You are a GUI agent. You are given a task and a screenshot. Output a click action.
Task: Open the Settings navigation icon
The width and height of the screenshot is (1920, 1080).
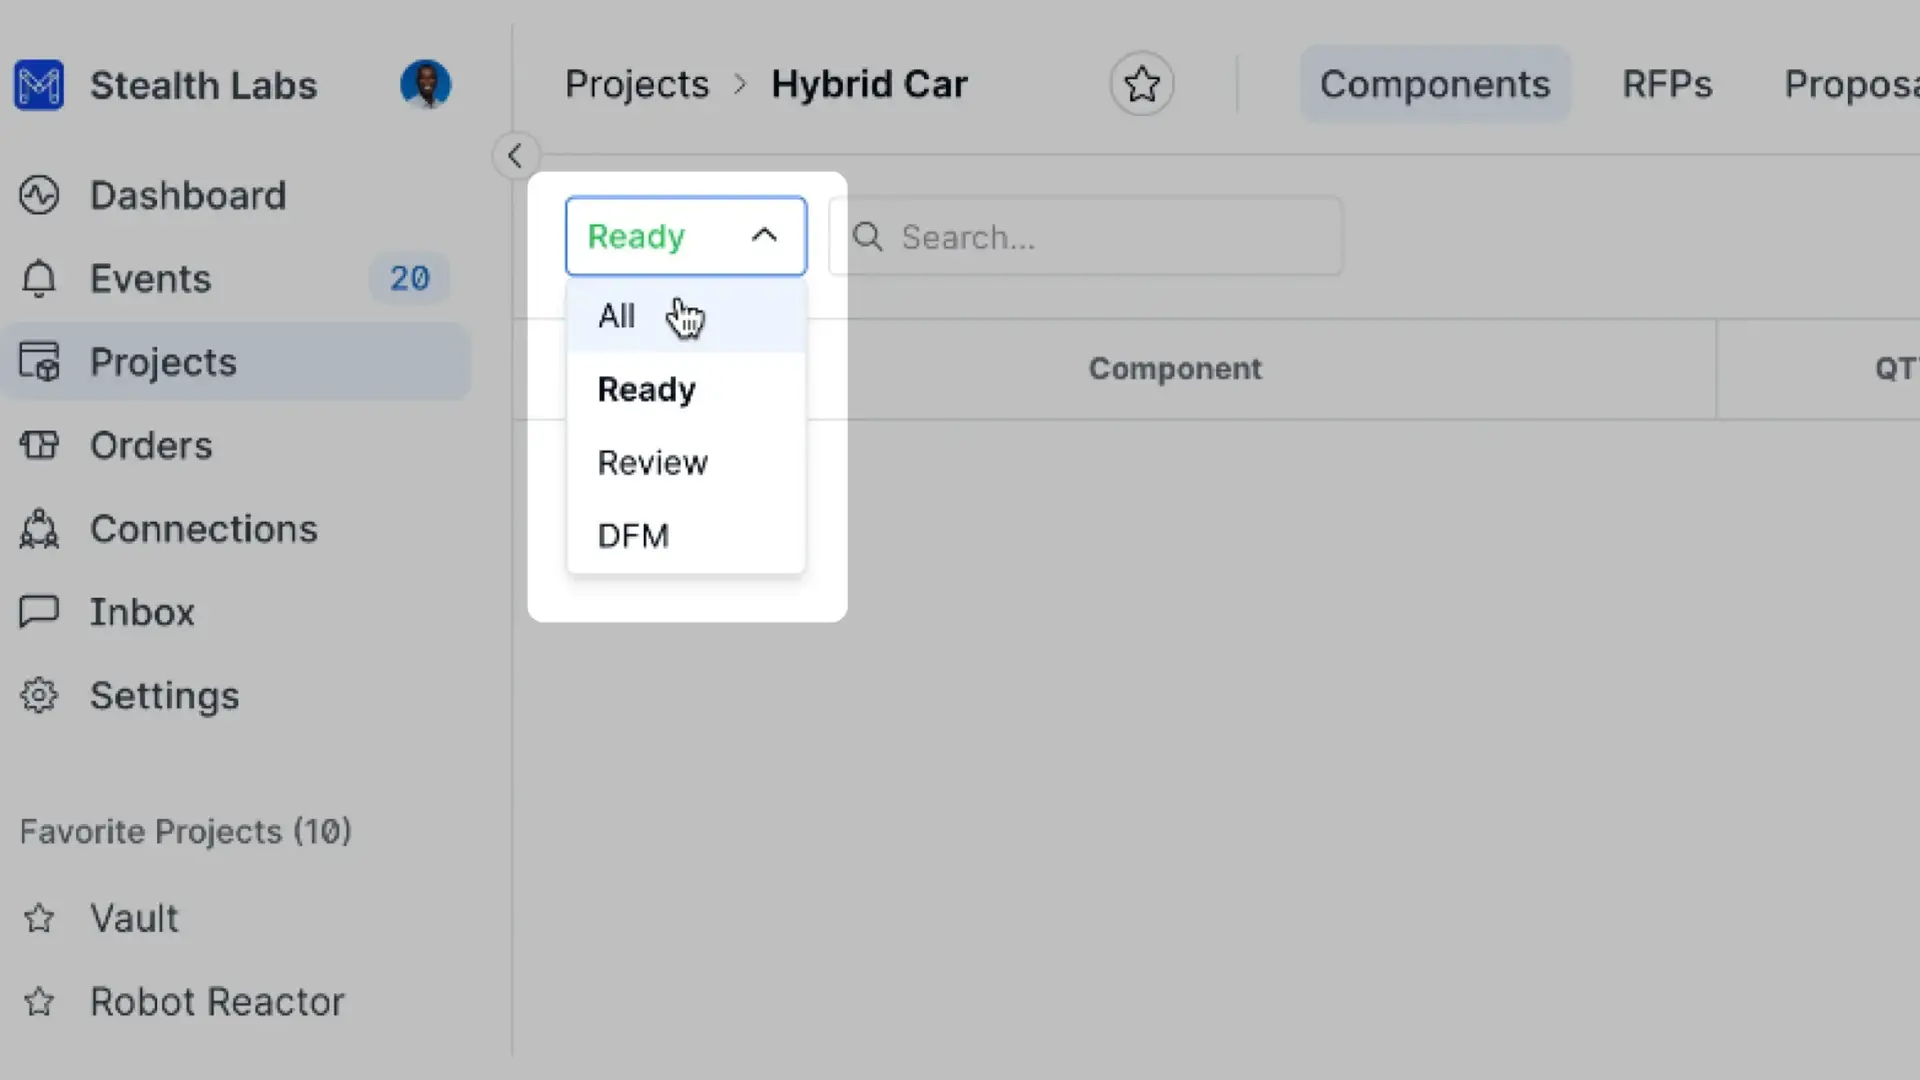(38, 696)
